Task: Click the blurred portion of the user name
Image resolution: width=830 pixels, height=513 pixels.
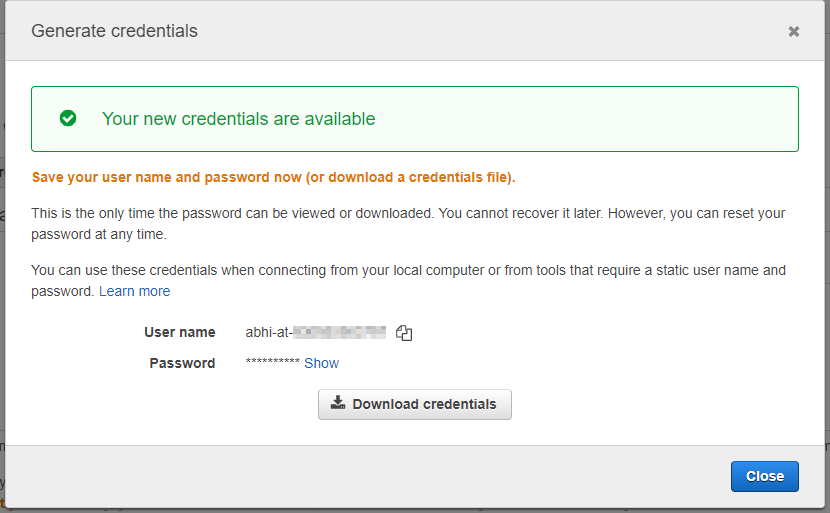Action: click(339, 332)
